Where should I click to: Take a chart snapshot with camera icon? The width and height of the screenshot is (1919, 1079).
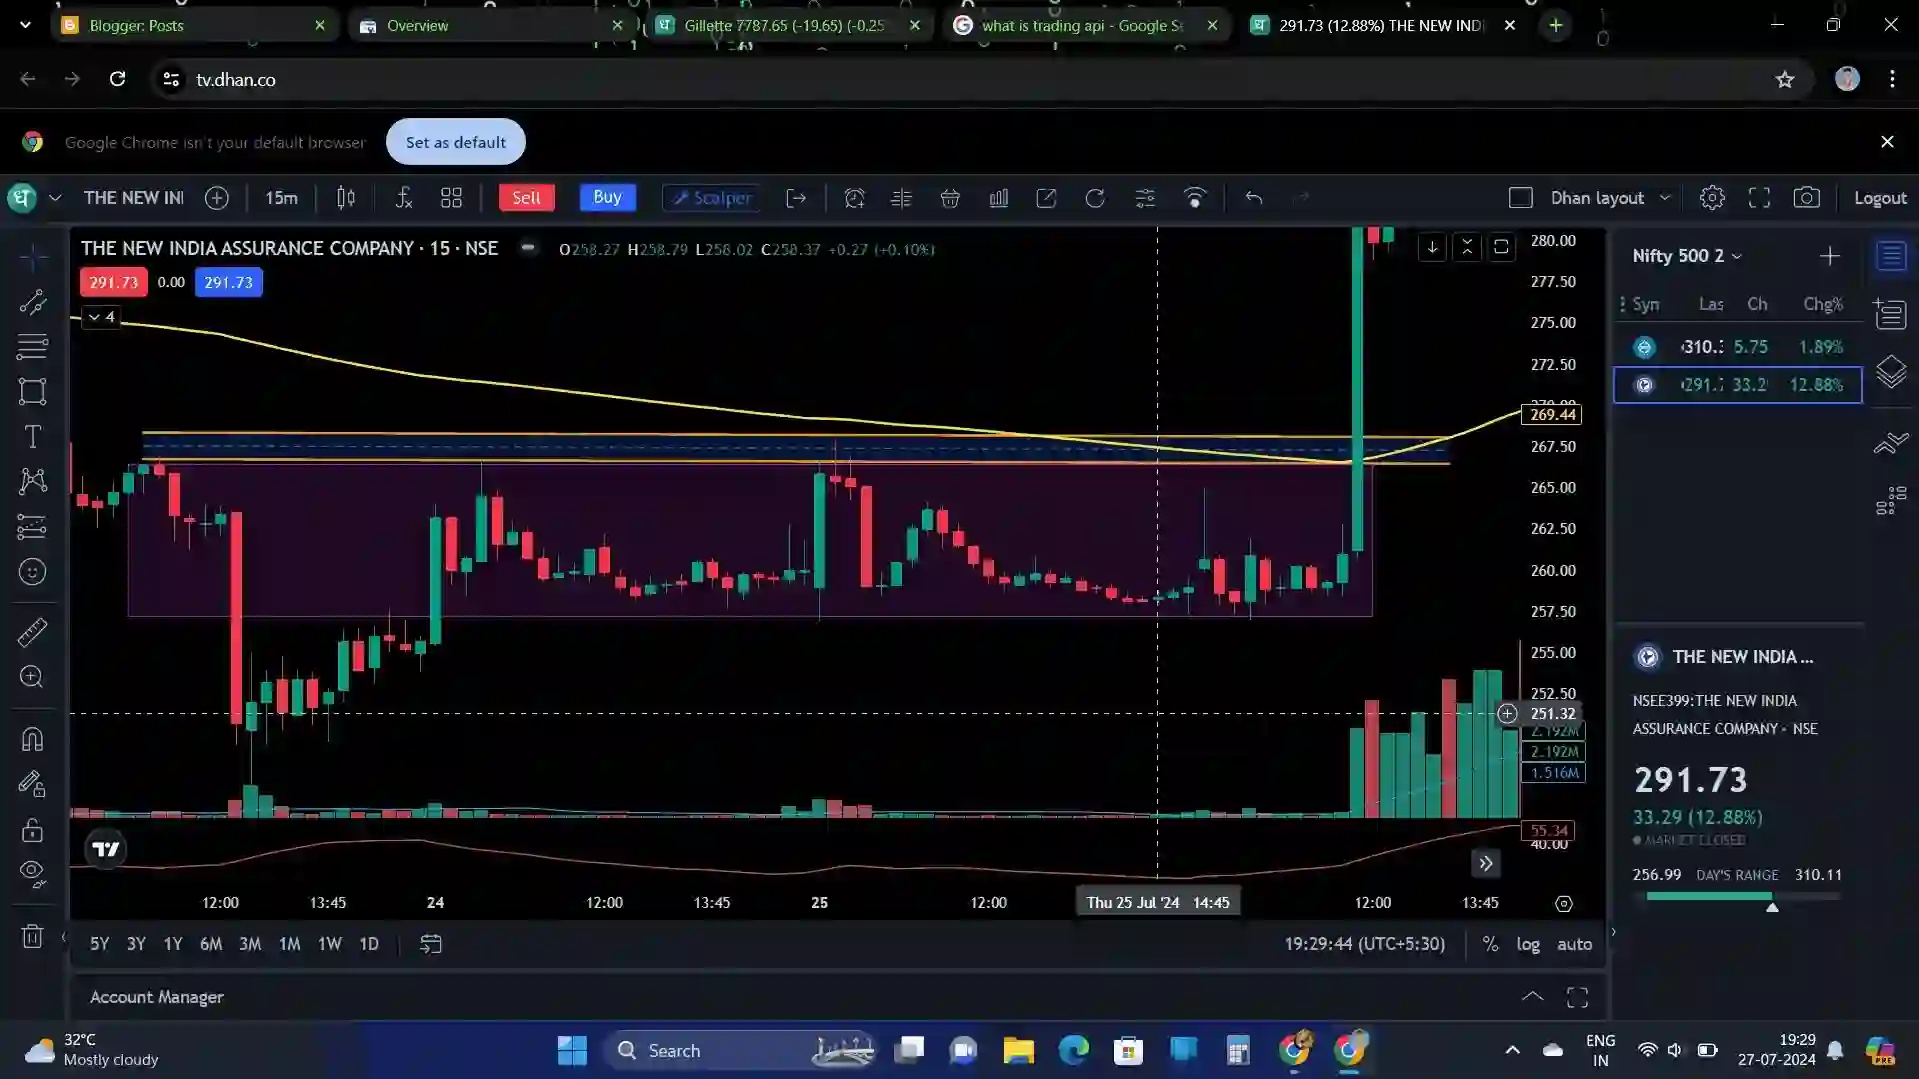click(x=1806, y=198)
